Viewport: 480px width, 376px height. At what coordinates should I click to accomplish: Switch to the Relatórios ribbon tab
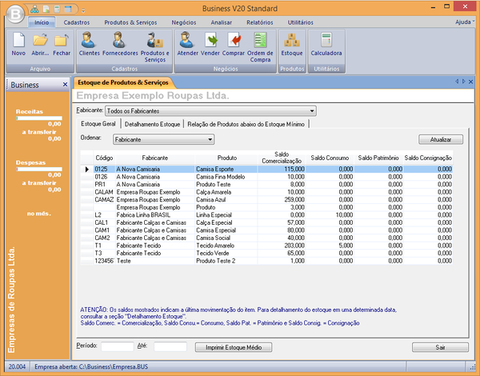point(260,22)
